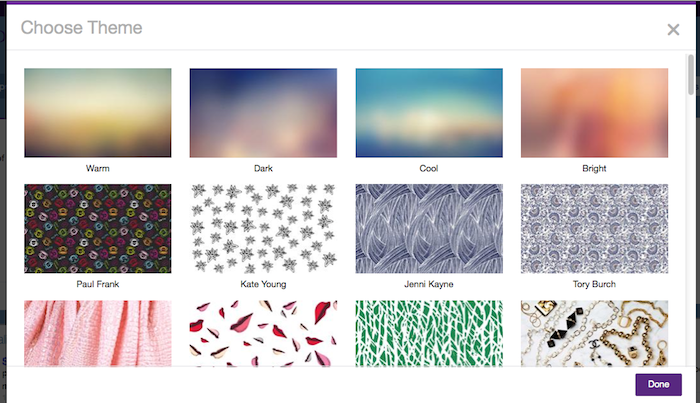This screenshot has width=700, height=403.
Task: Click the Warm theme label
Action: pyautogui.click(x=98, y=168)
